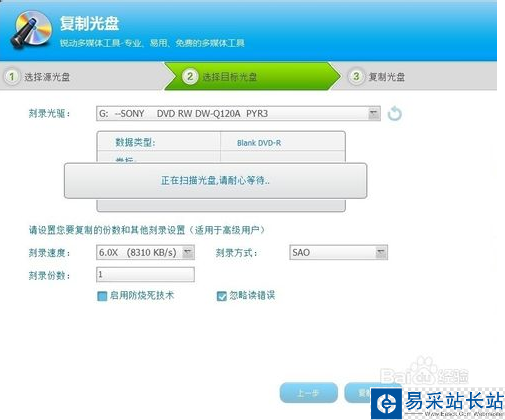Enable the burn-proof technology checkbox

[x=102, y=296]
